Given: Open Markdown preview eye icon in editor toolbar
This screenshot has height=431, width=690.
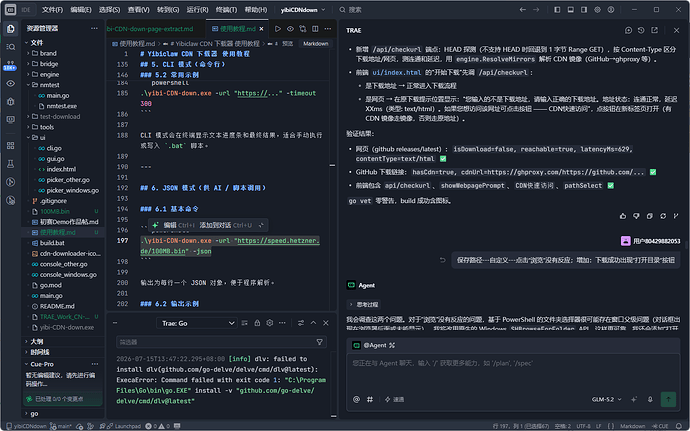Looking at the screenshot, I should pyautogui.click(x=290, y=29).
